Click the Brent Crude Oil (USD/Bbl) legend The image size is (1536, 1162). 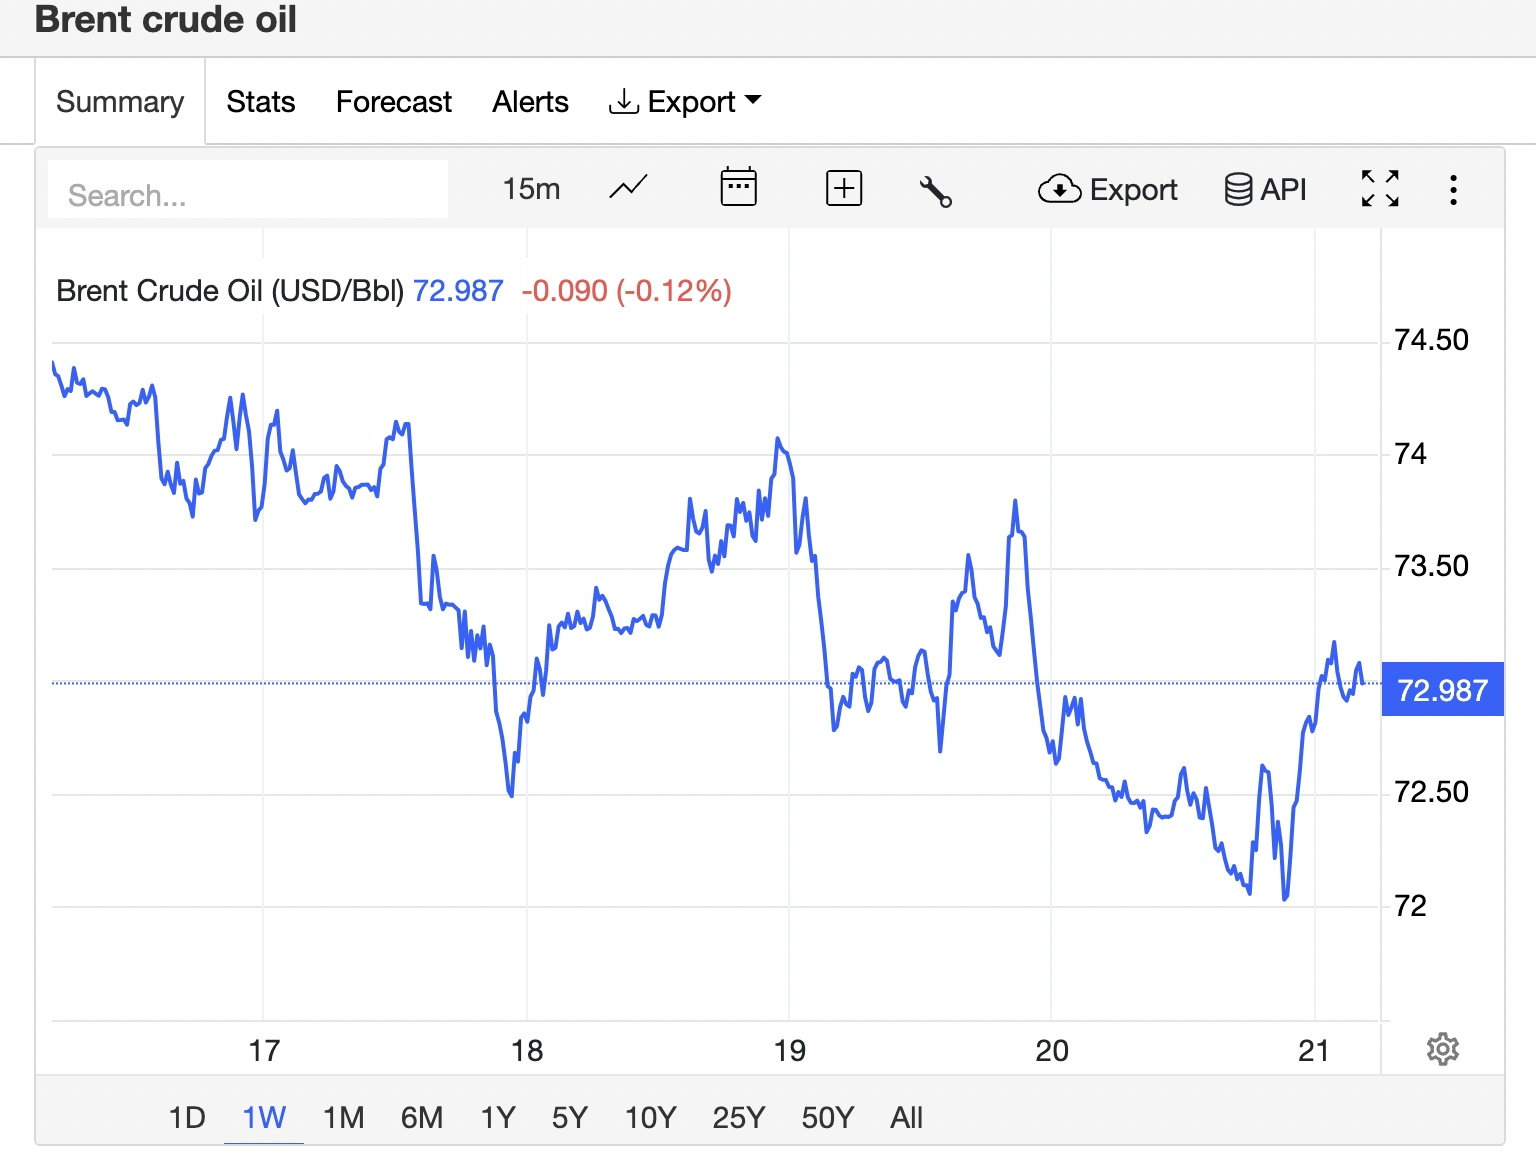click(x=230, y=291)
